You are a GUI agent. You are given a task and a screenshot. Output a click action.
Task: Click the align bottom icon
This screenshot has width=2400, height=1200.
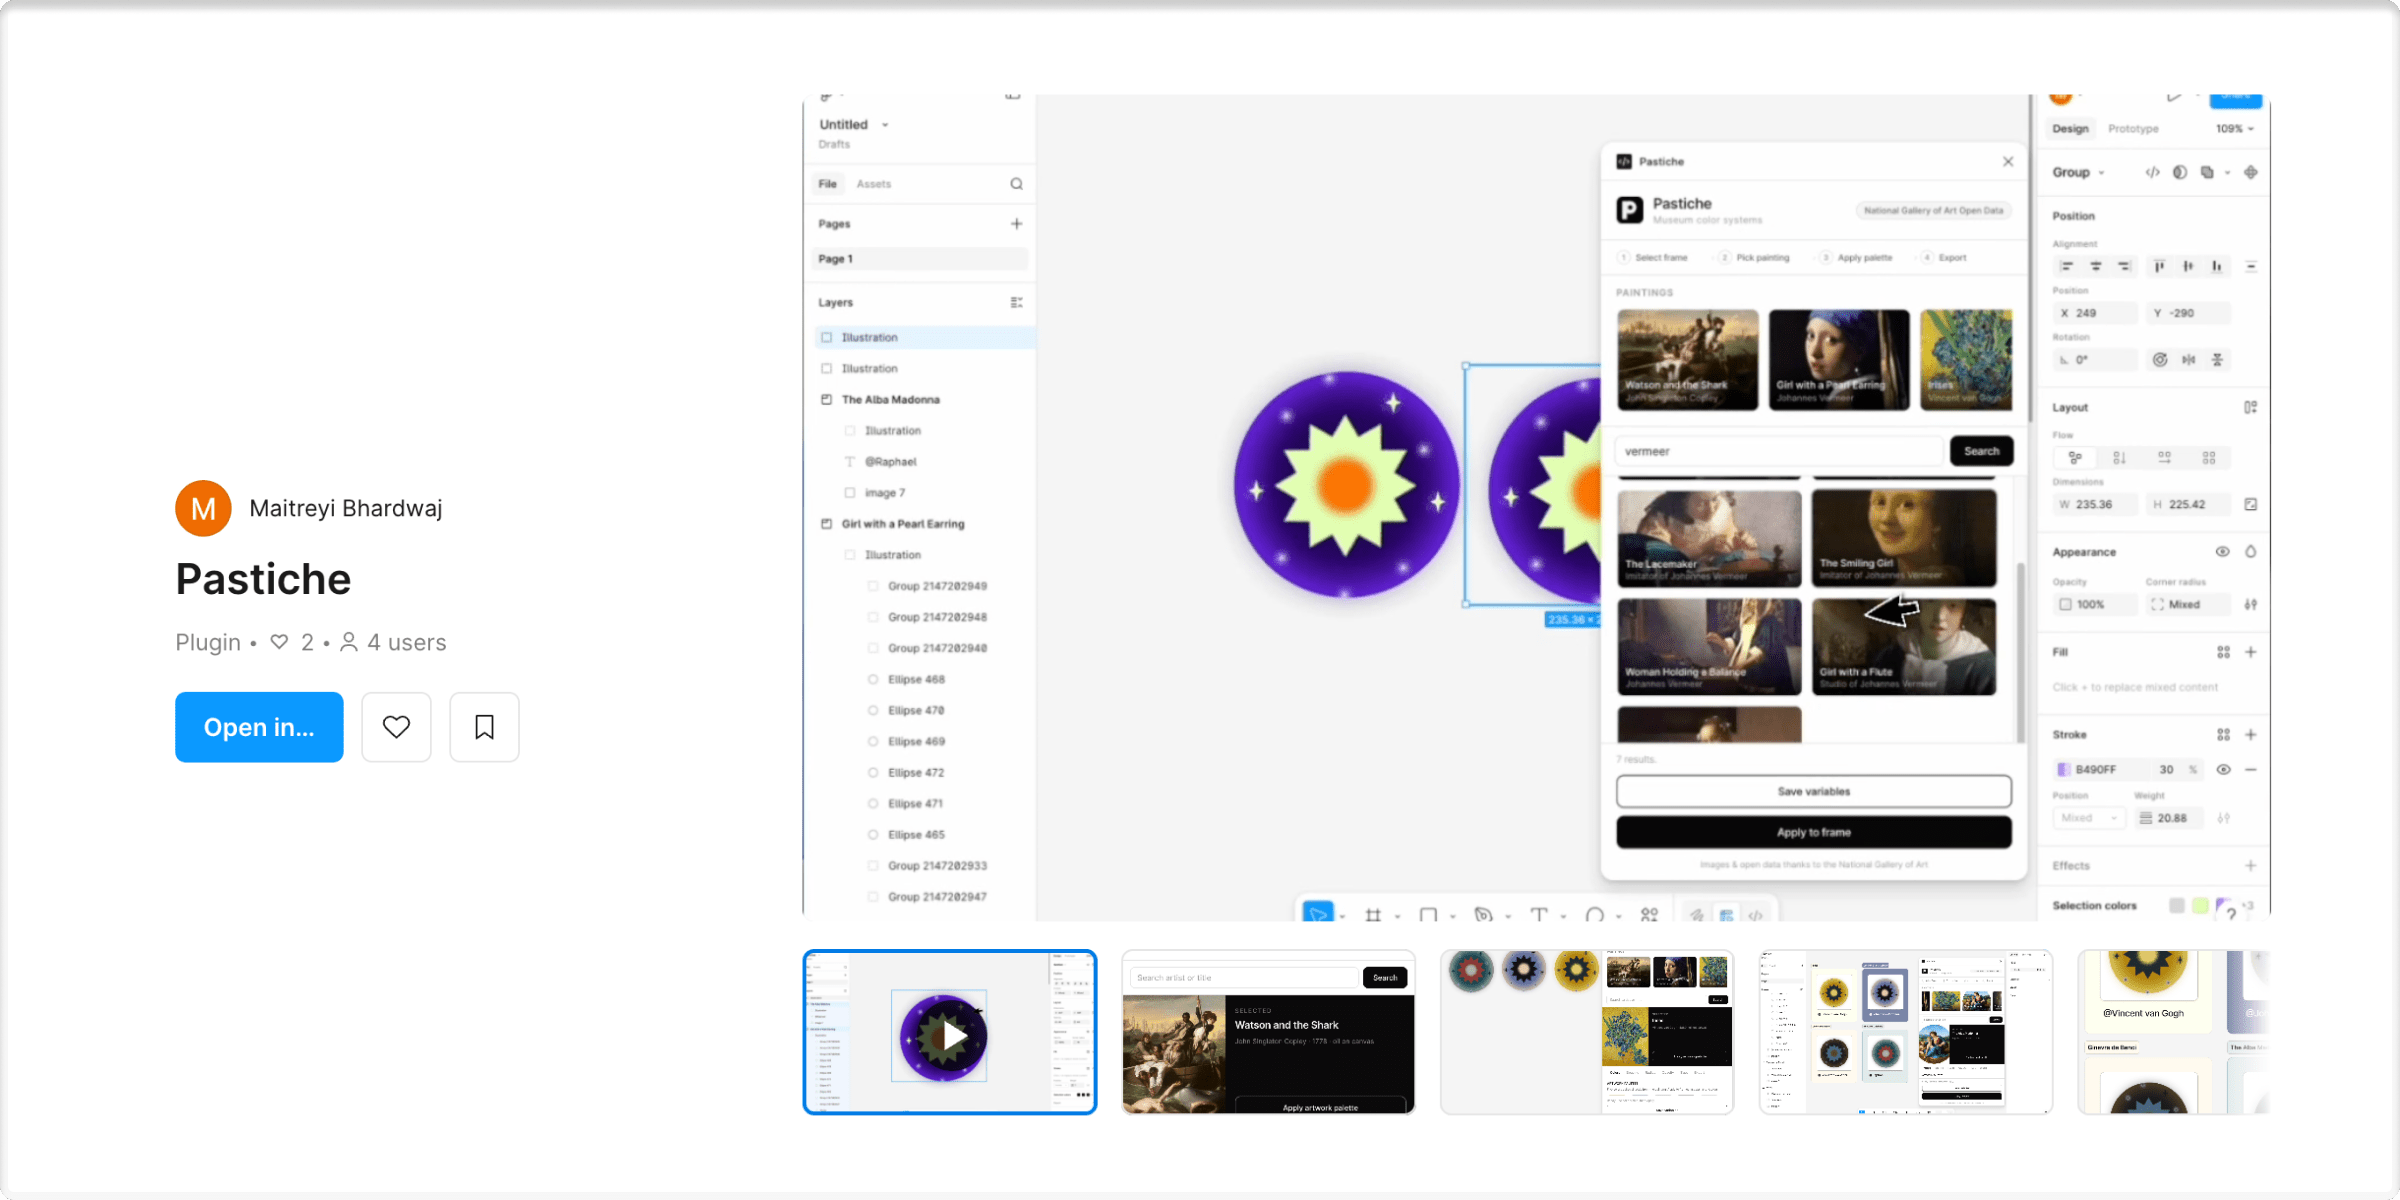(x=2217, y=266)
